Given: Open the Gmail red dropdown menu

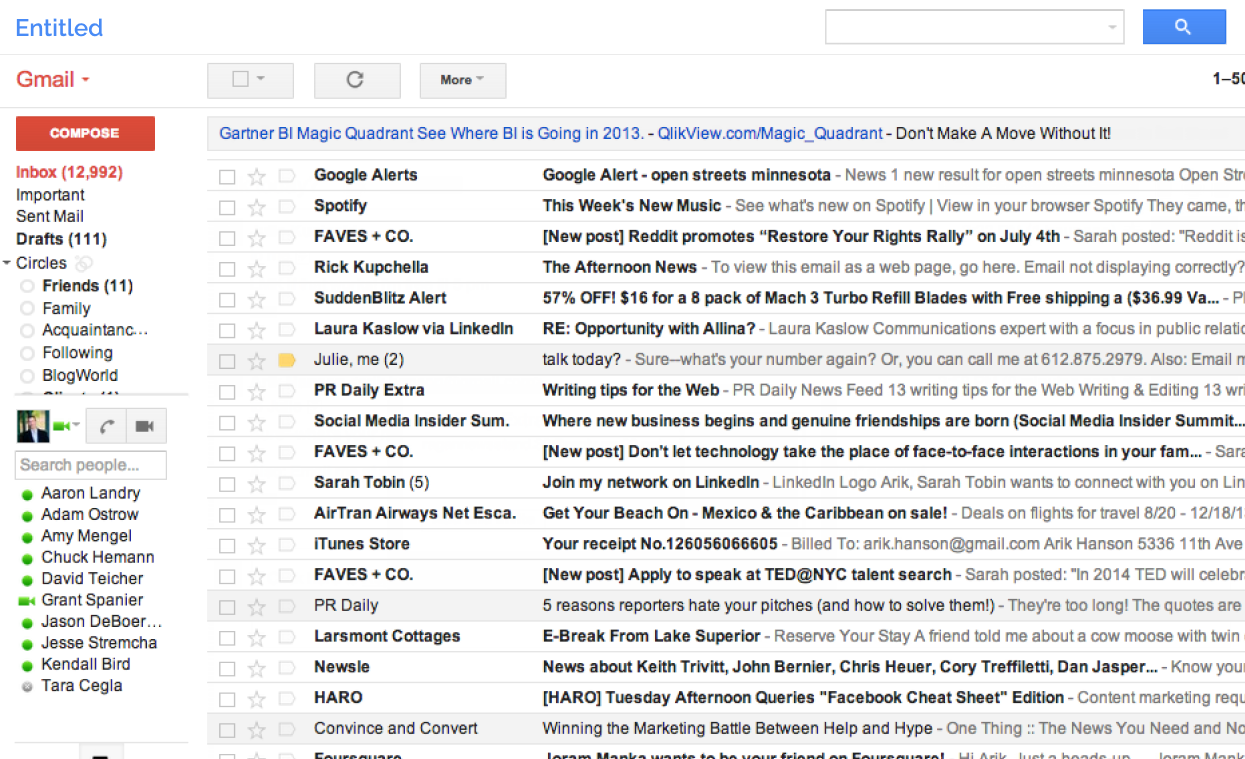Looking at the screenshot, I should click(x=53, y=79).
